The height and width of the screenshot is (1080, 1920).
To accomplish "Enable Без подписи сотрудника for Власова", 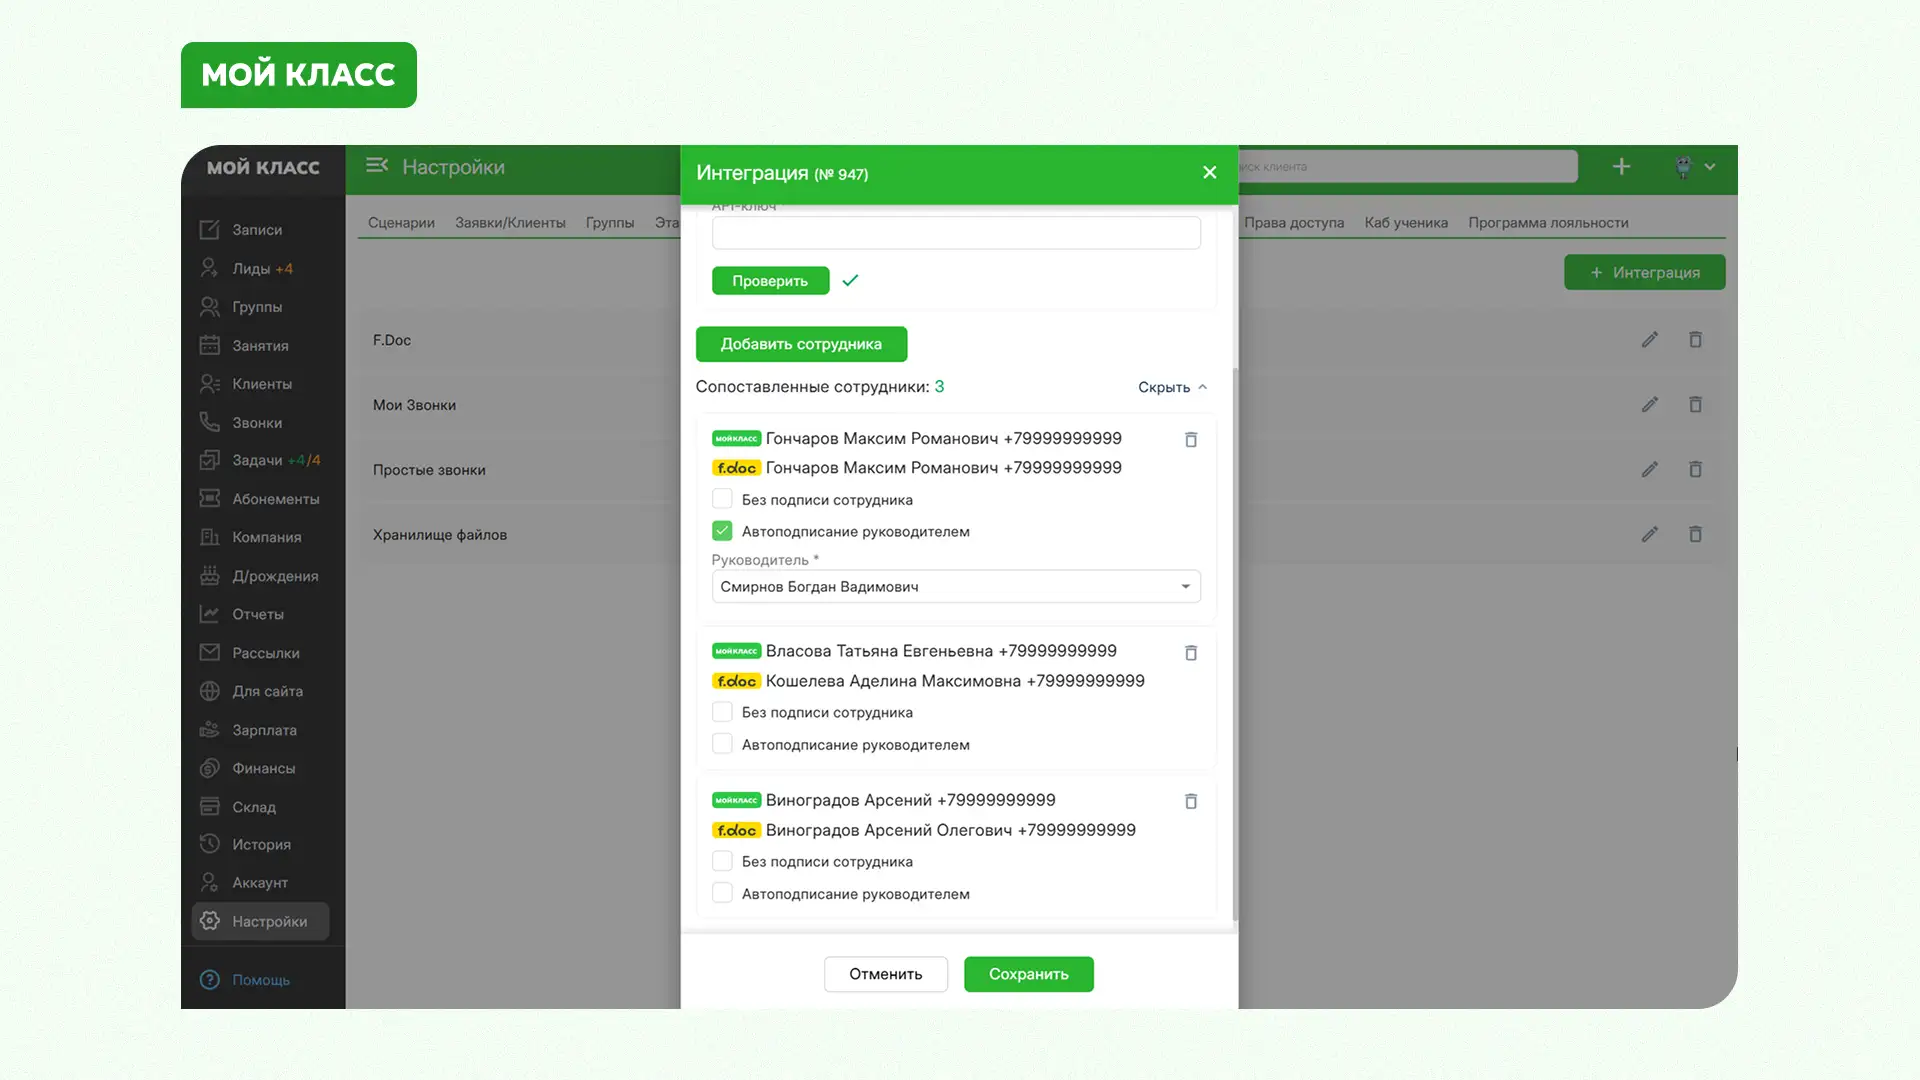I will click(x=721, y=711).
